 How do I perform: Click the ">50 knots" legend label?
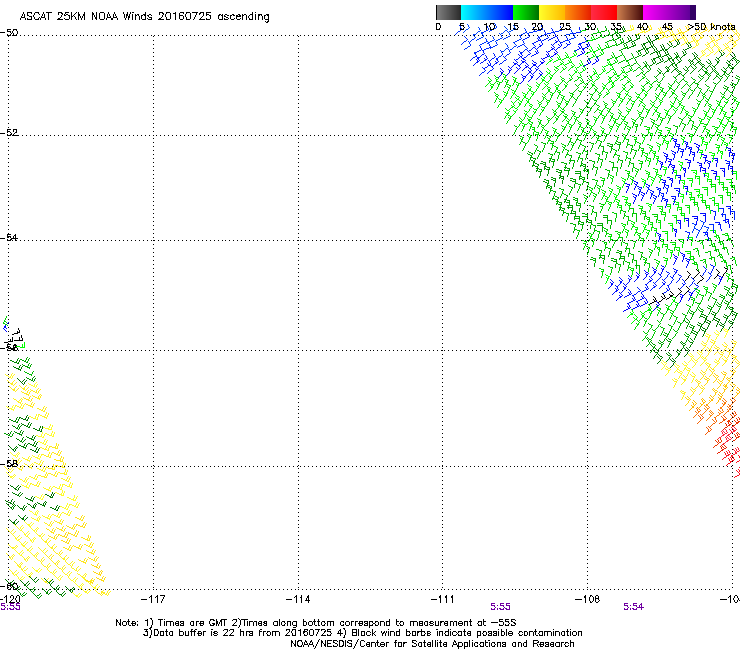tap(711, 27)
